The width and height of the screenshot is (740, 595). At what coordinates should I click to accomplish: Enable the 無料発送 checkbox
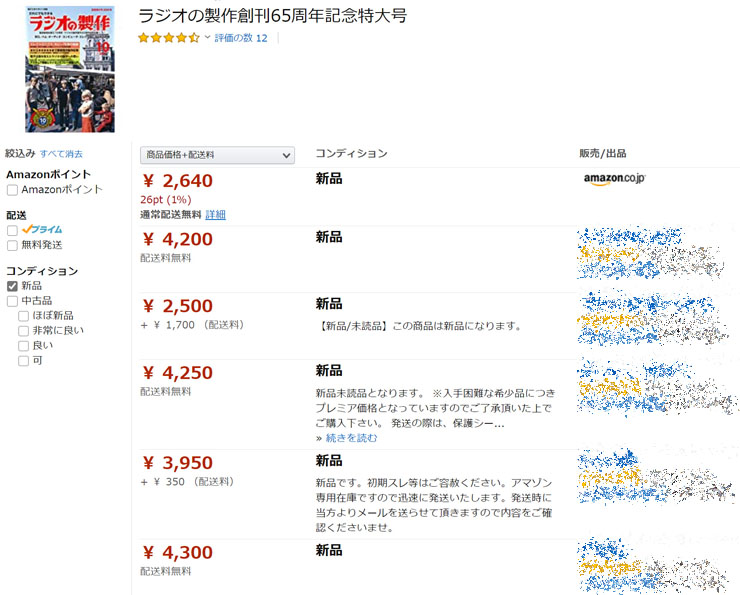[x=12, y=245]
